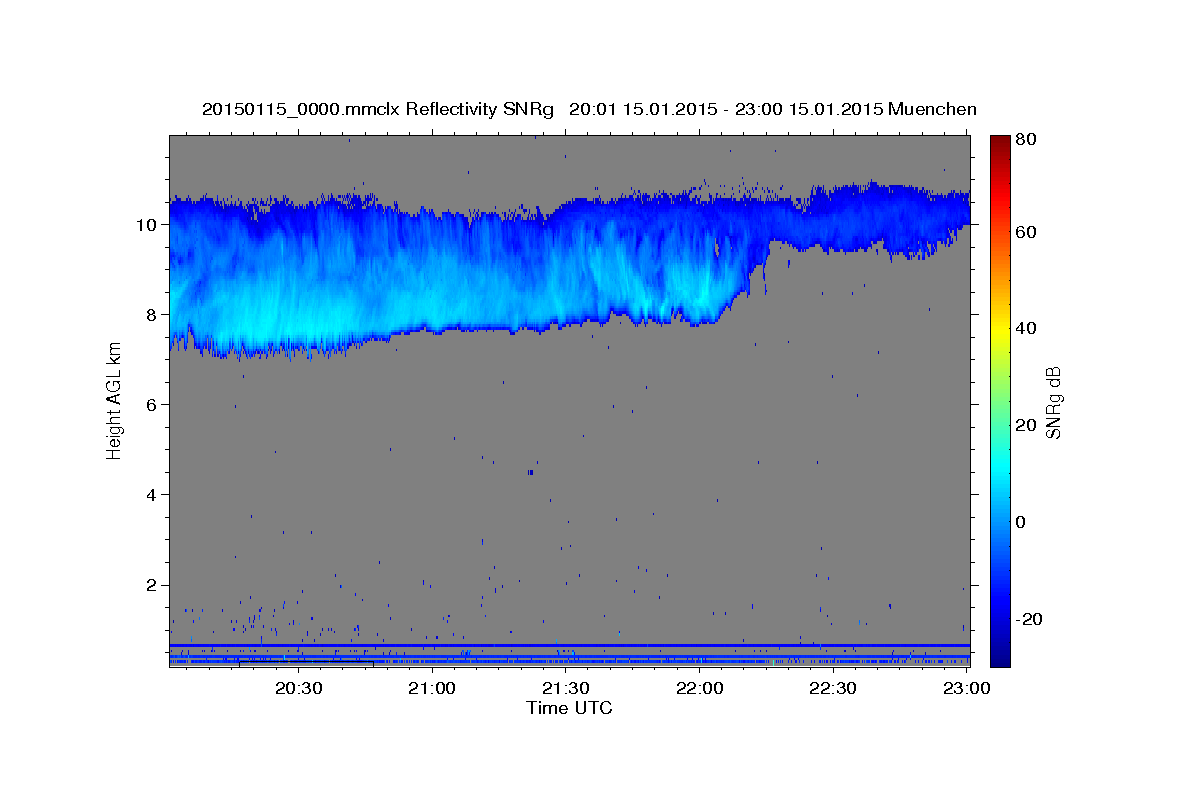Click the height tick label 10

(146, 225)
